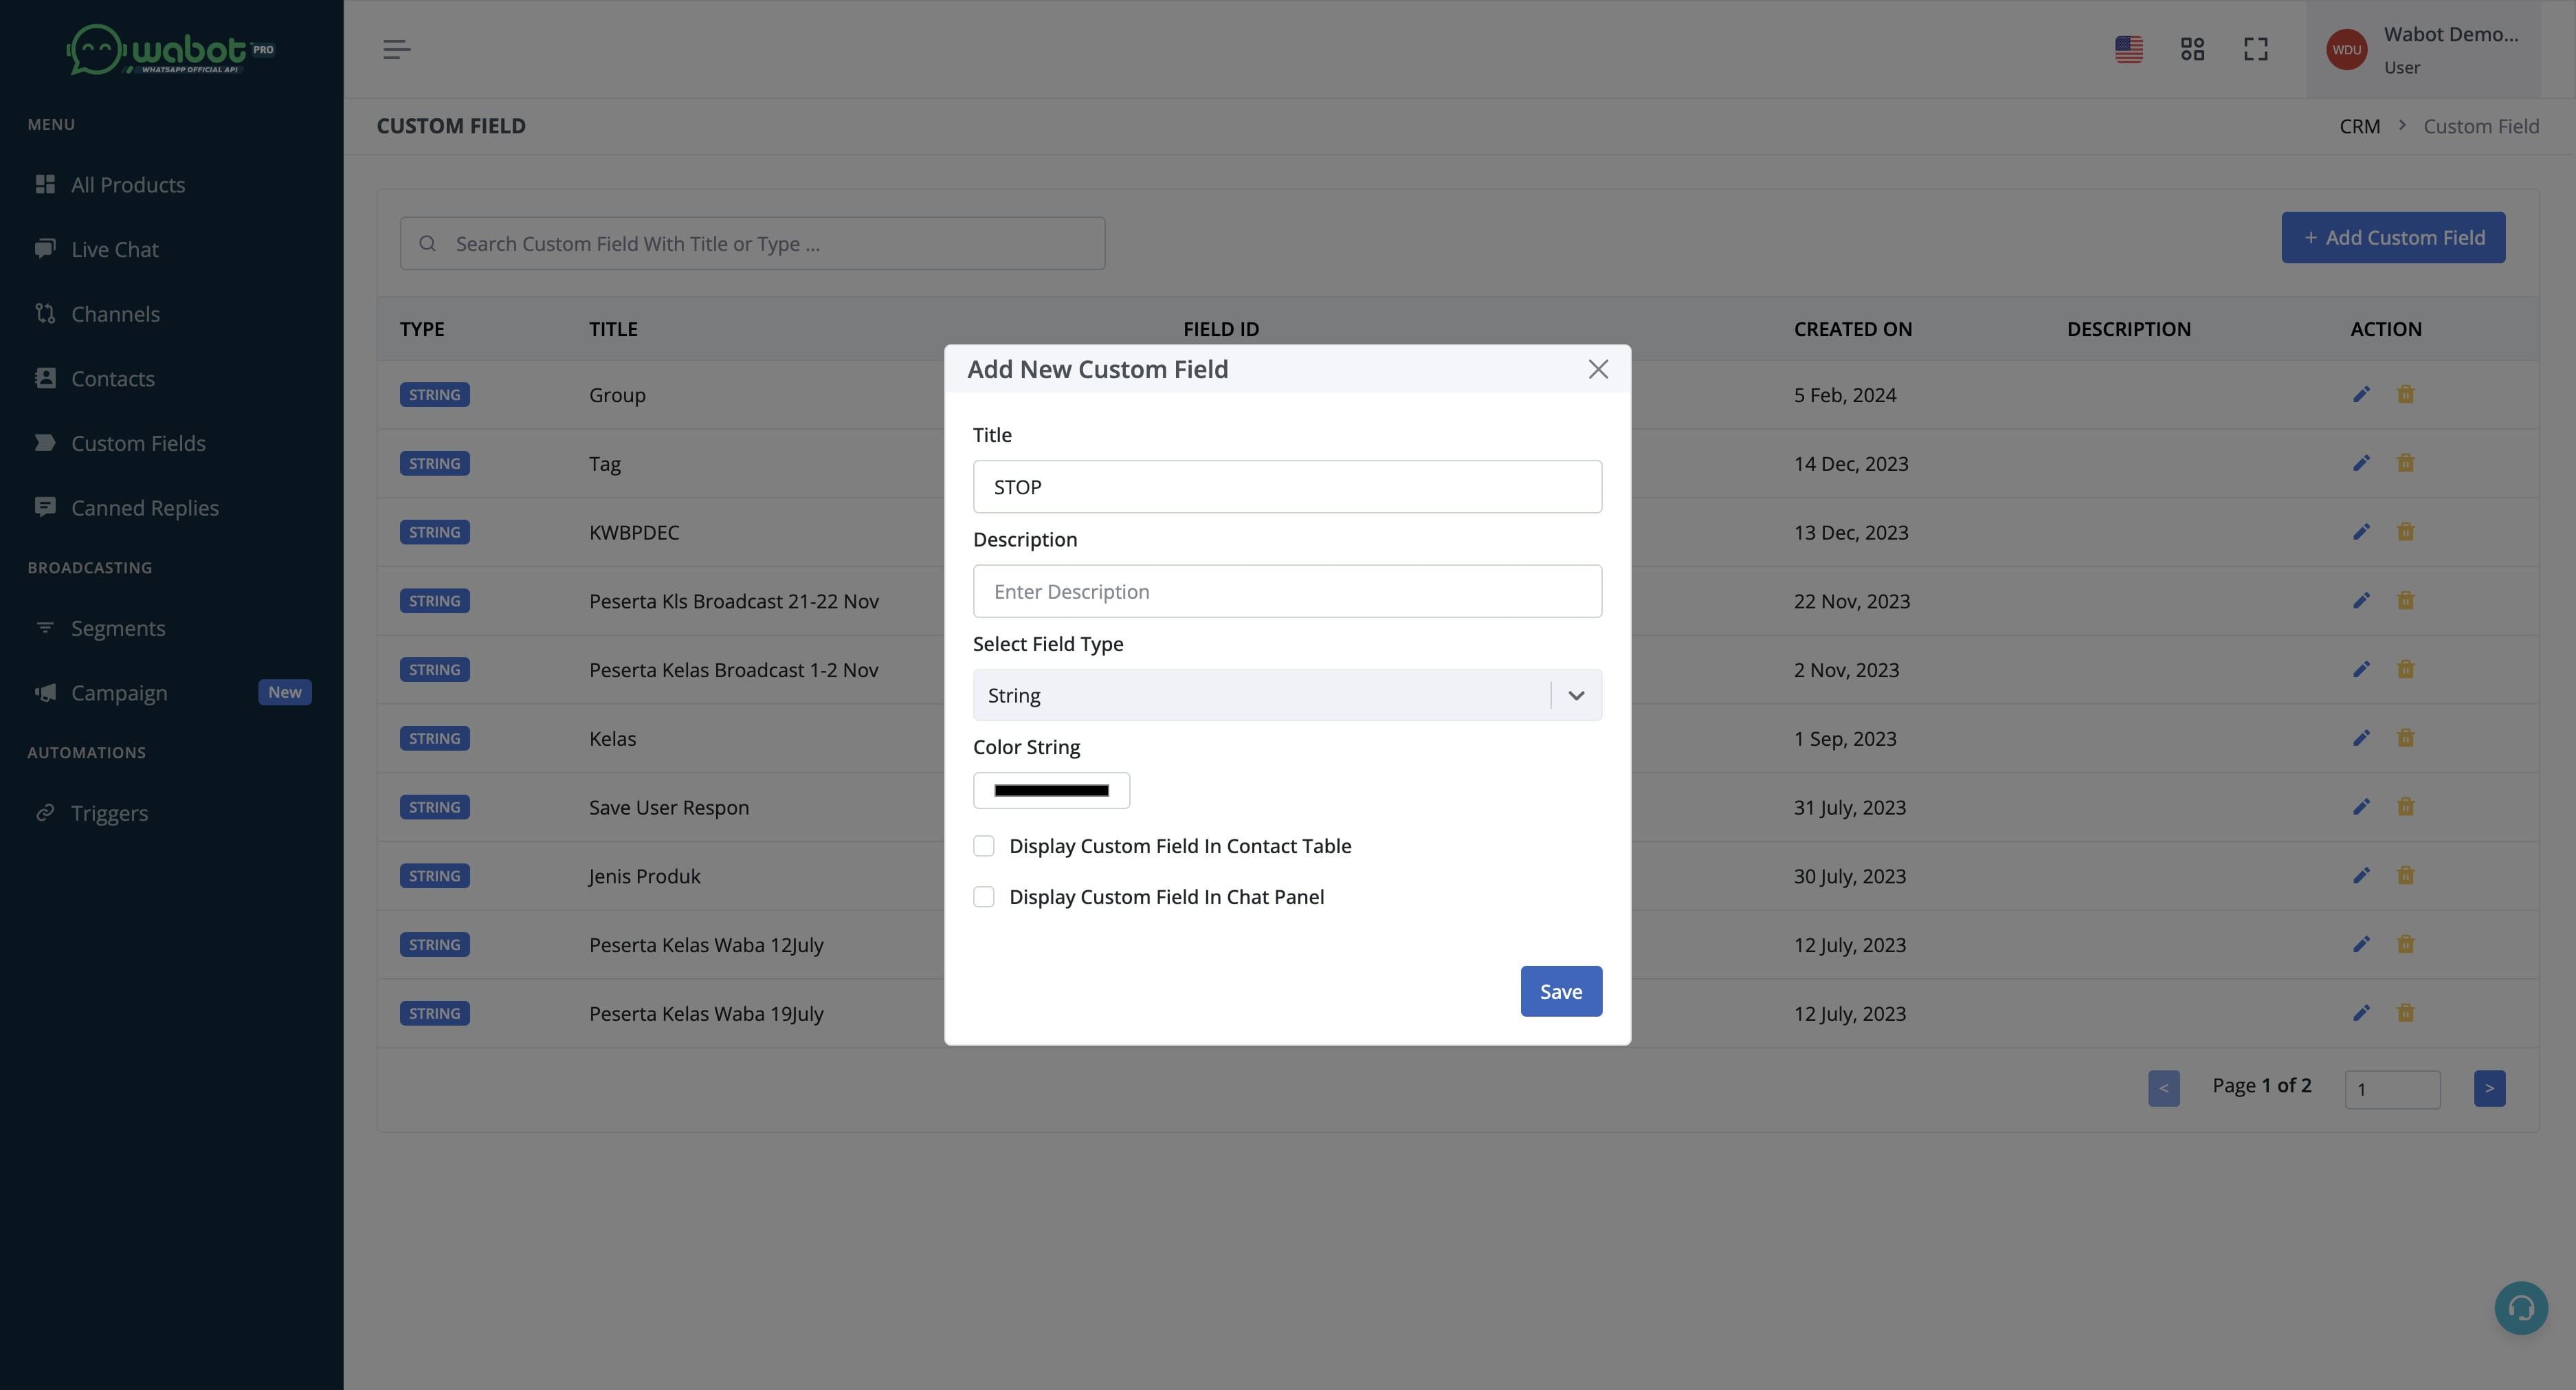This screenshot has height=1390, width=2576.
Task: Open Canned Replies menu item
Action: click(145, 508)
